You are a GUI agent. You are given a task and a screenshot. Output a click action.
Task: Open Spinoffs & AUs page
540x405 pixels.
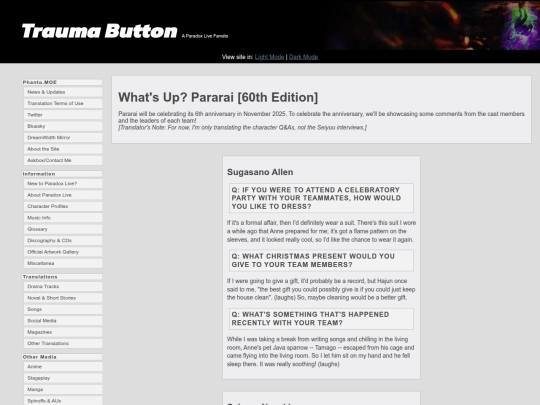coord(63,401)
